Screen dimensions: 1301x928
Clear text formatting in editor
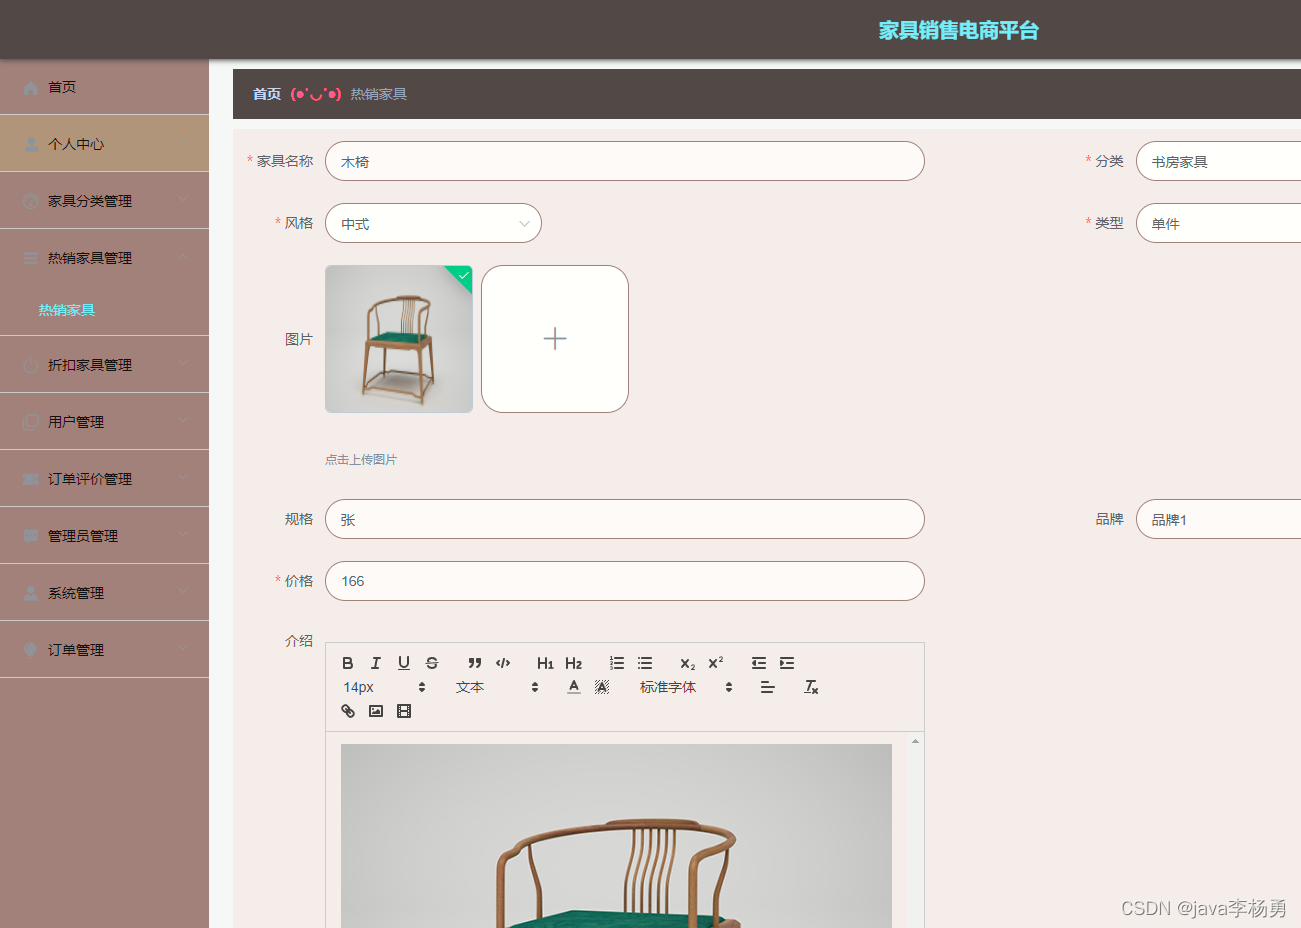811,687
